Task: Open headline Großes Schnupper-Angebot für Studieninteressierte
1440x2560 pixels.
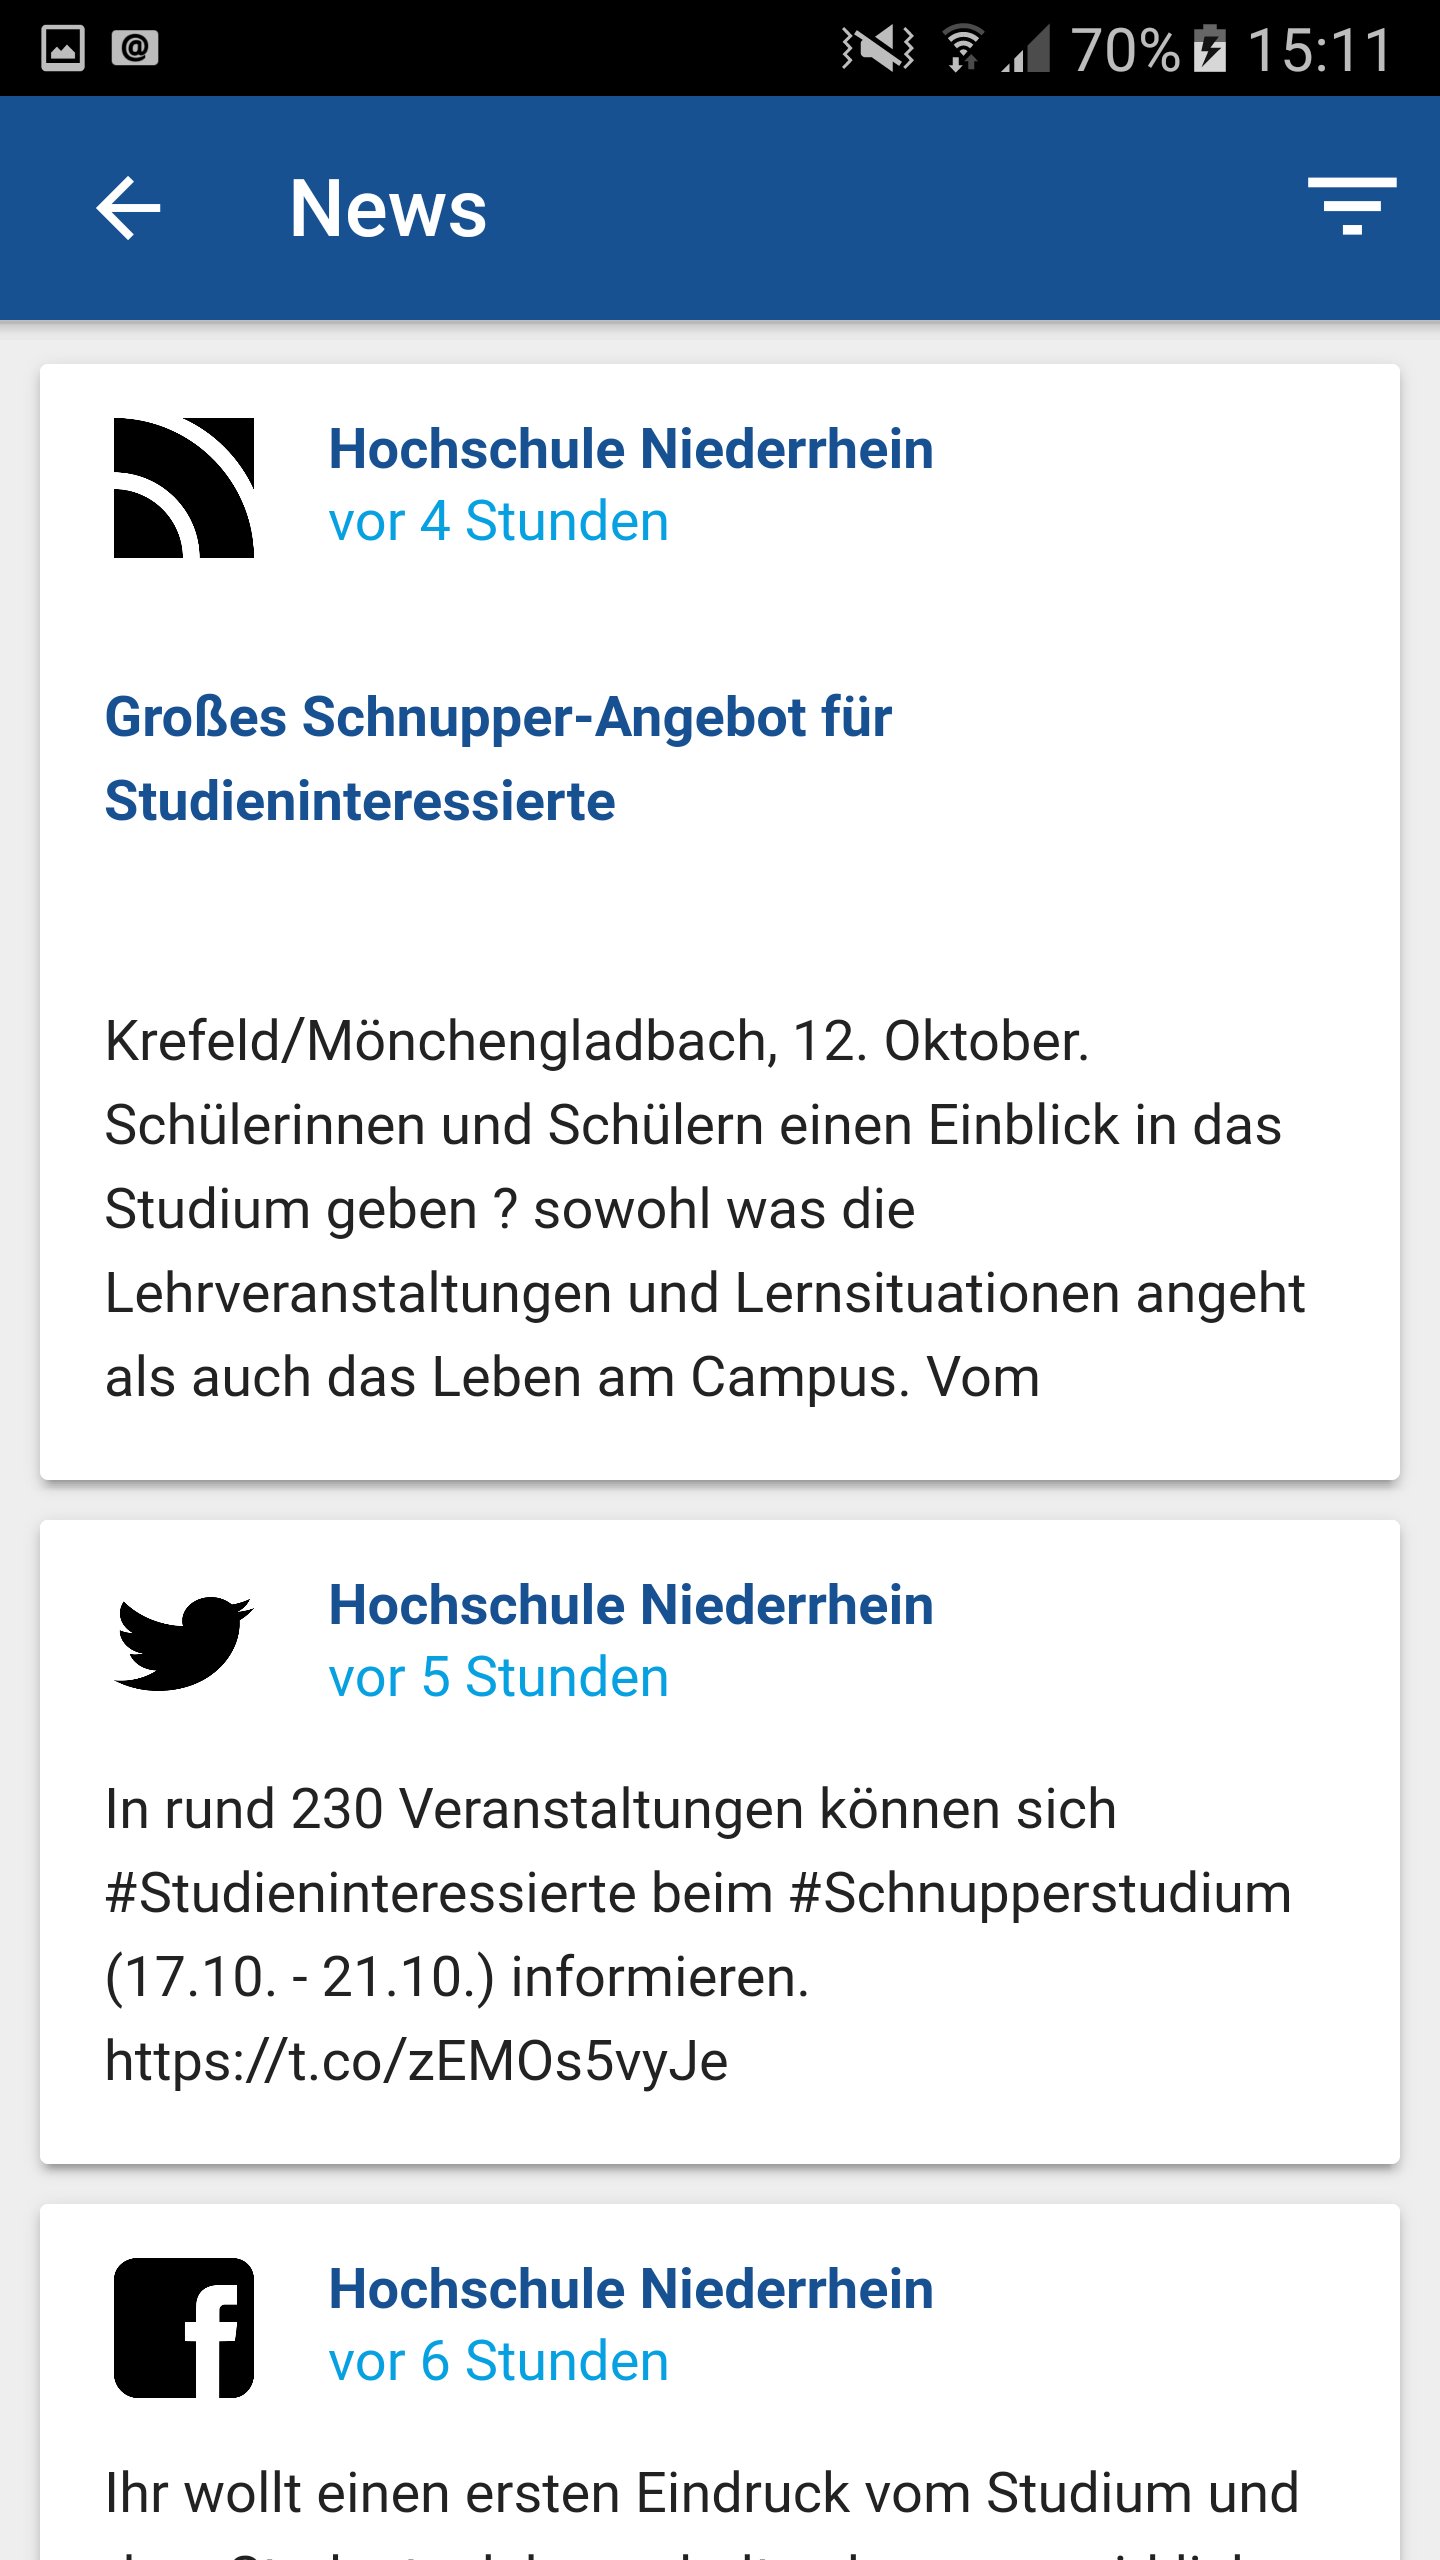Action: coord(498,759)
